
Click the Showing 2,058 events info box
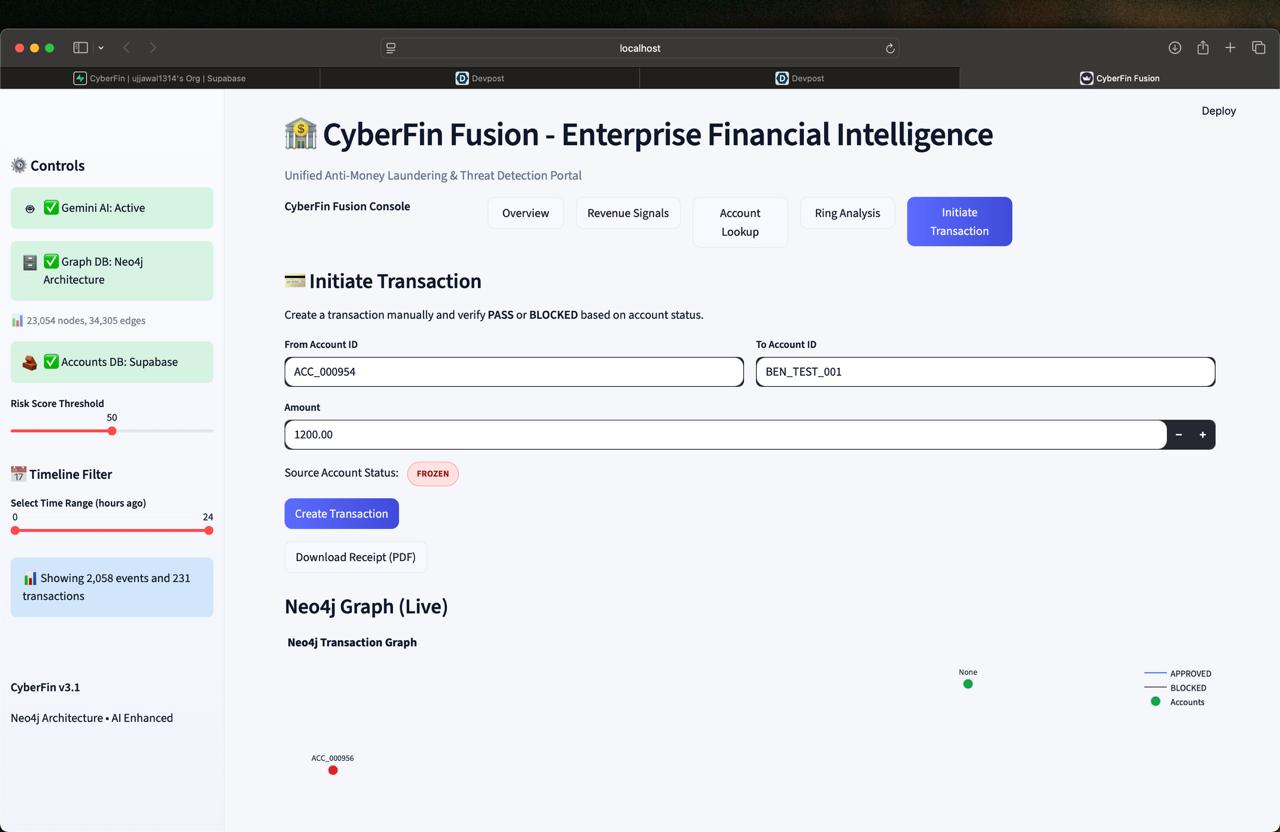112,587
